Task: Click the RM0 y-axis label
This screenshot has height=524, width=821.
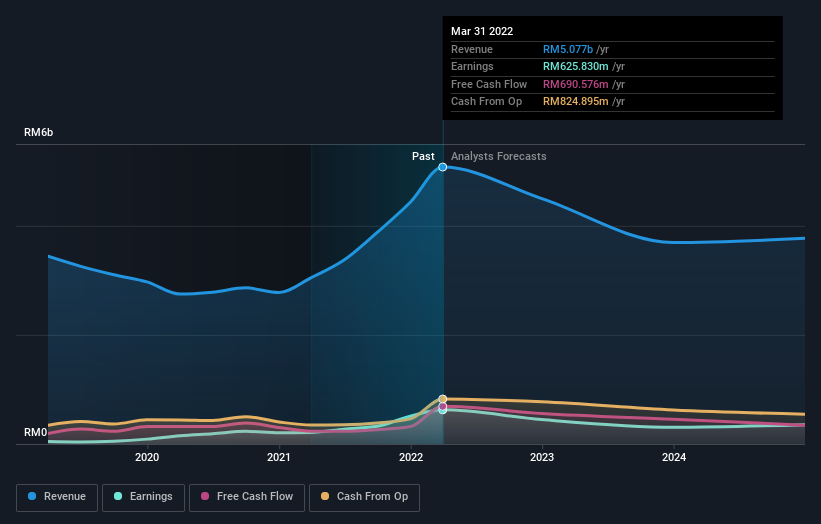Action: coord(36,432)
